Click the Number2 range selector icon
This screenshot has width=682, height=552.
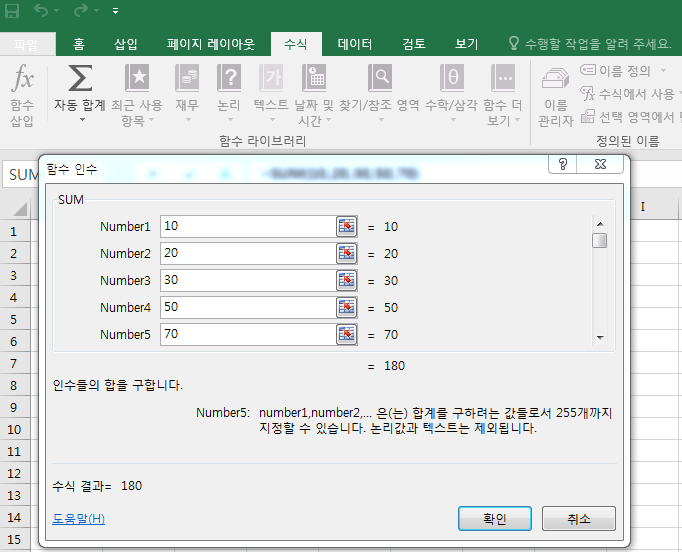pos(347,253)
